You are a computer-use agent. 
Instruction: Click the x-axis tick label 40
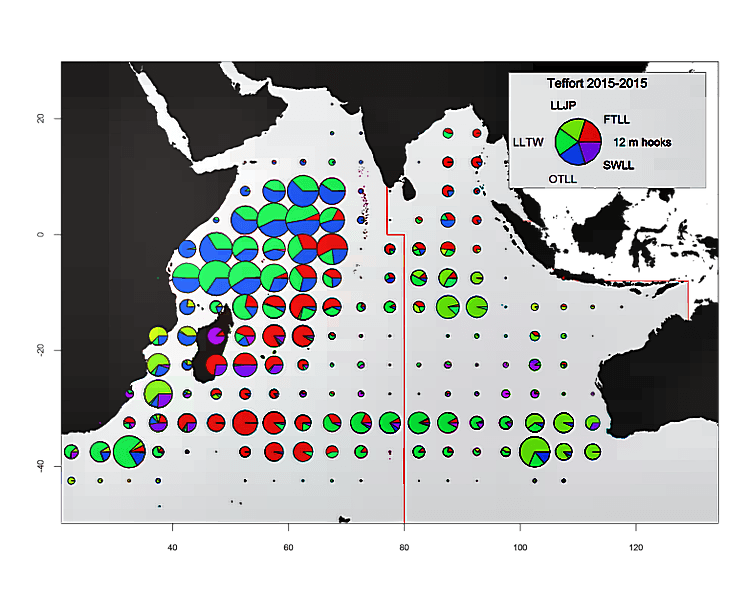point(172,547)
